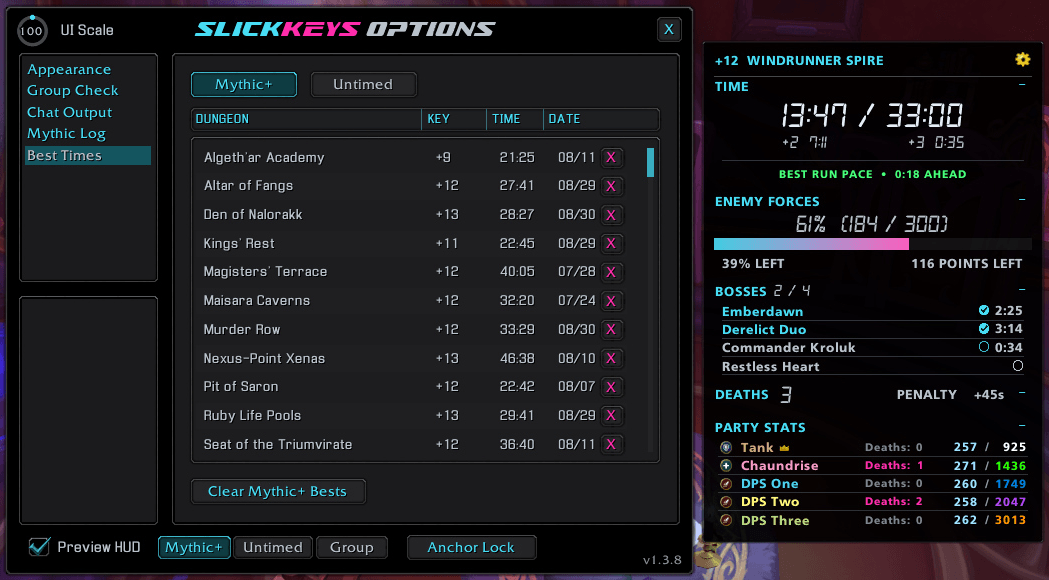Screen dimensions: 1049x580
Task: Click the role icon beside DPS Two
Action: 726,502
